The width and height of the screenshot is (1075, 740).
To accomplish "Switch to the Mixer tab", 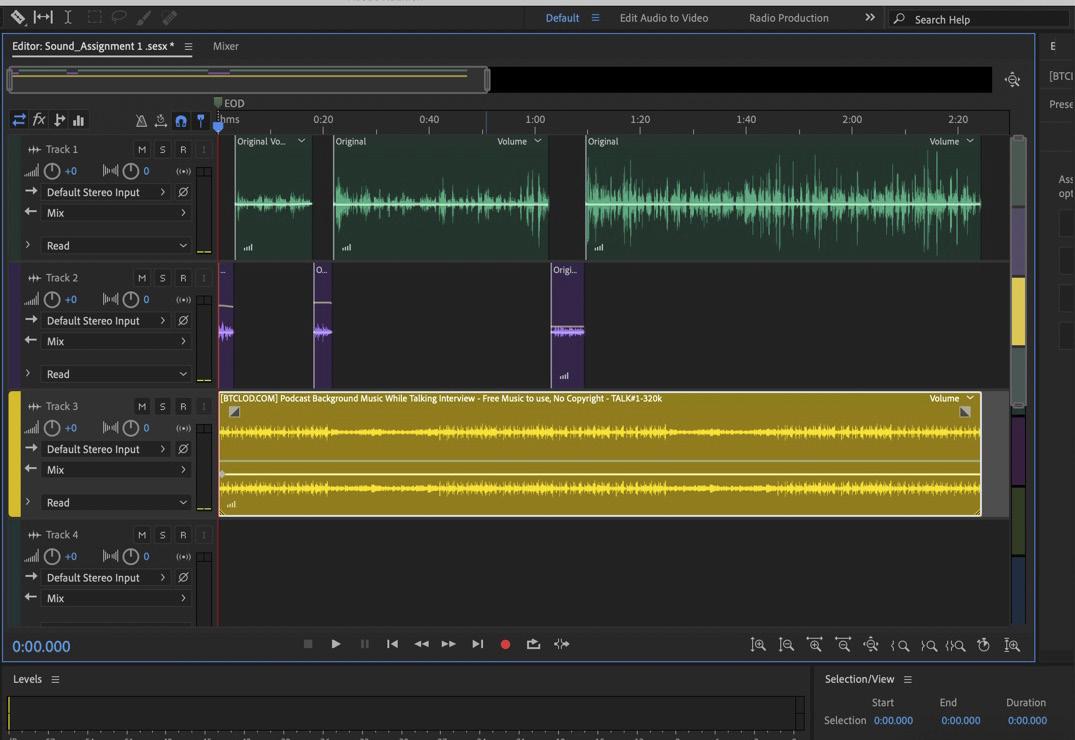I will tap(225, 46).
